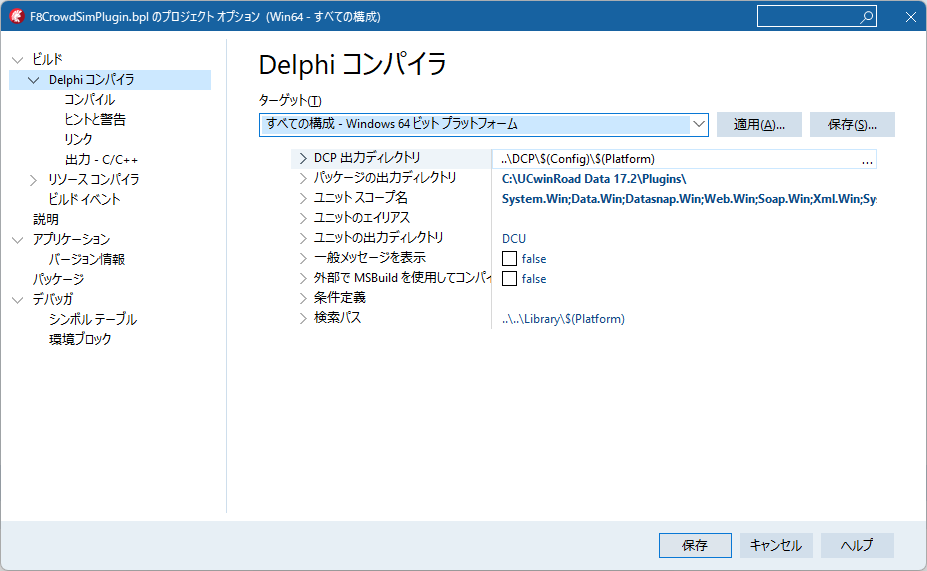Expand the 検索パス property row
Viewport: 927px width, 571px height.
click(304, 318)
